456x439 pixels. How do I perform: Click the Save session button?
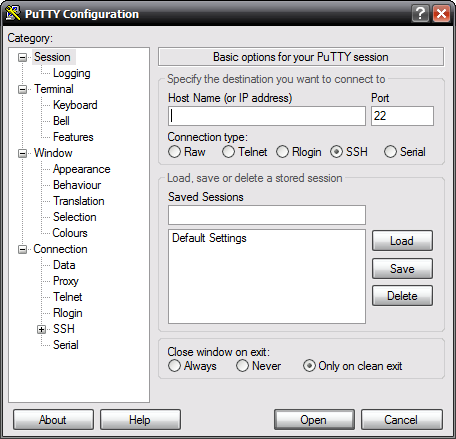[x=402, y=269]
